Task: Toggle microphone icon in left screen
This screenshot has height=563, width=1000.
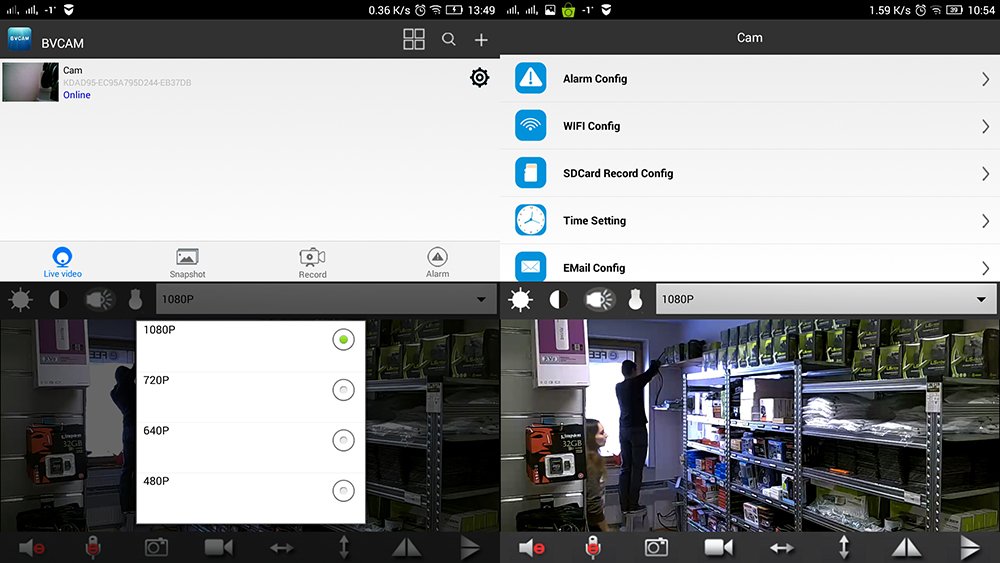Action: coord(93,548)
